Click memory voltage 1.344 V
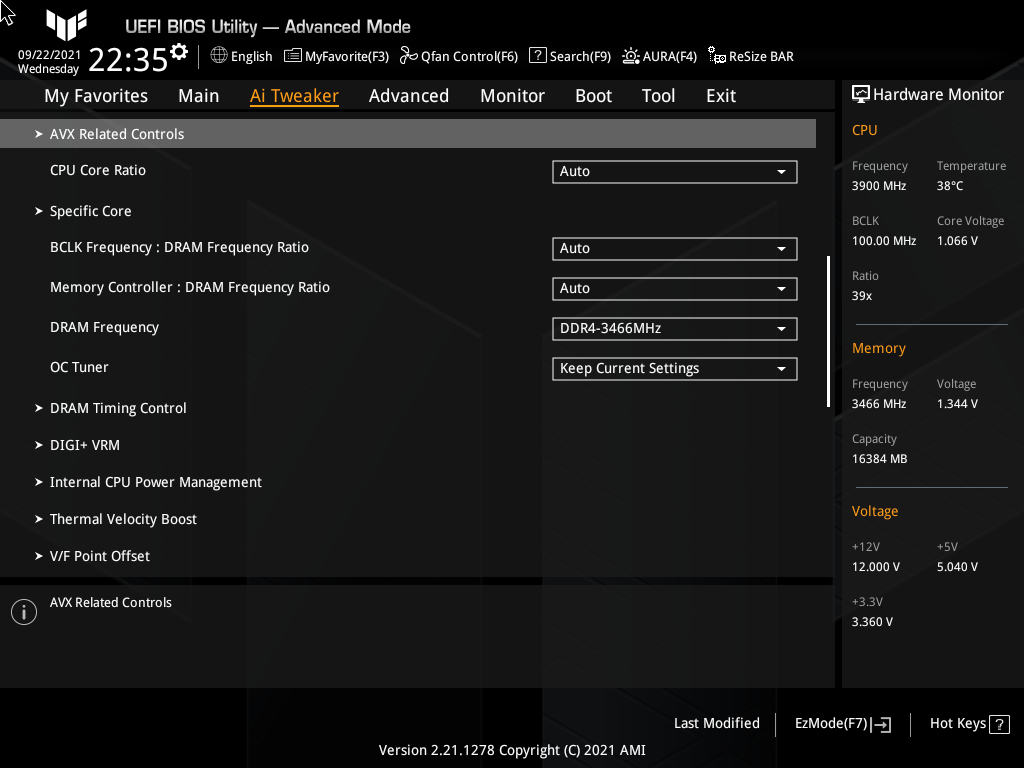 coord(957,404)
